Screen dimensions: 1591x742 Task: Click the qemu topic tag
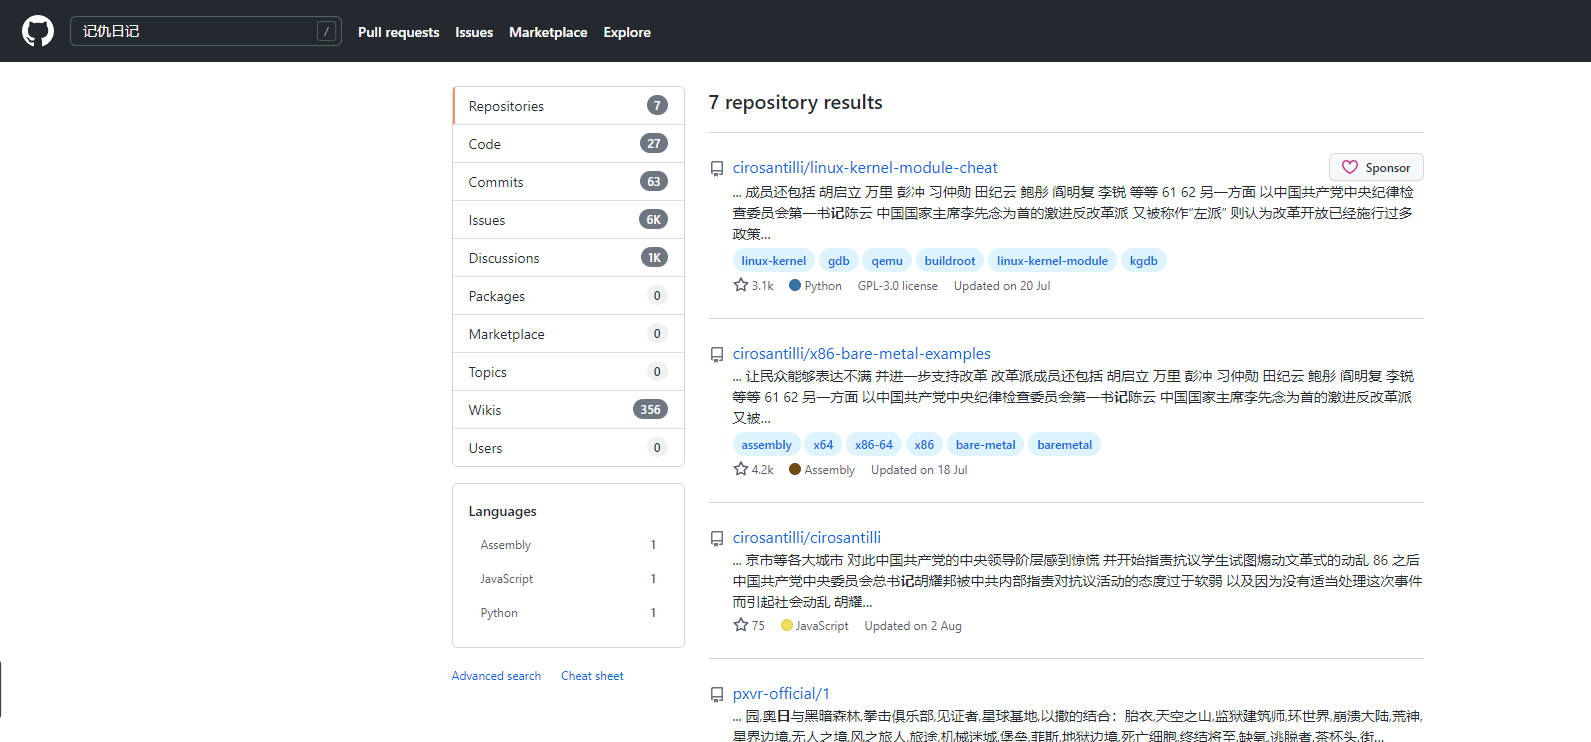point(887,261)
